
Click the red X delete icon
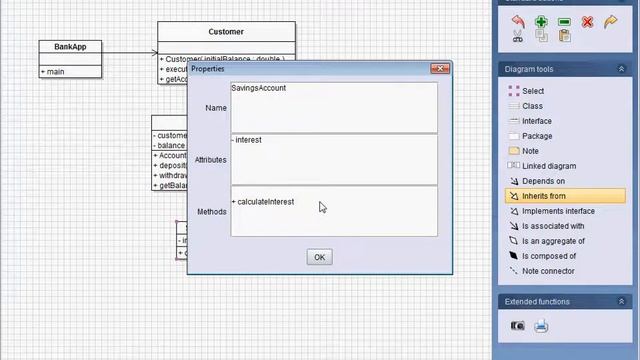pos(587,22)
